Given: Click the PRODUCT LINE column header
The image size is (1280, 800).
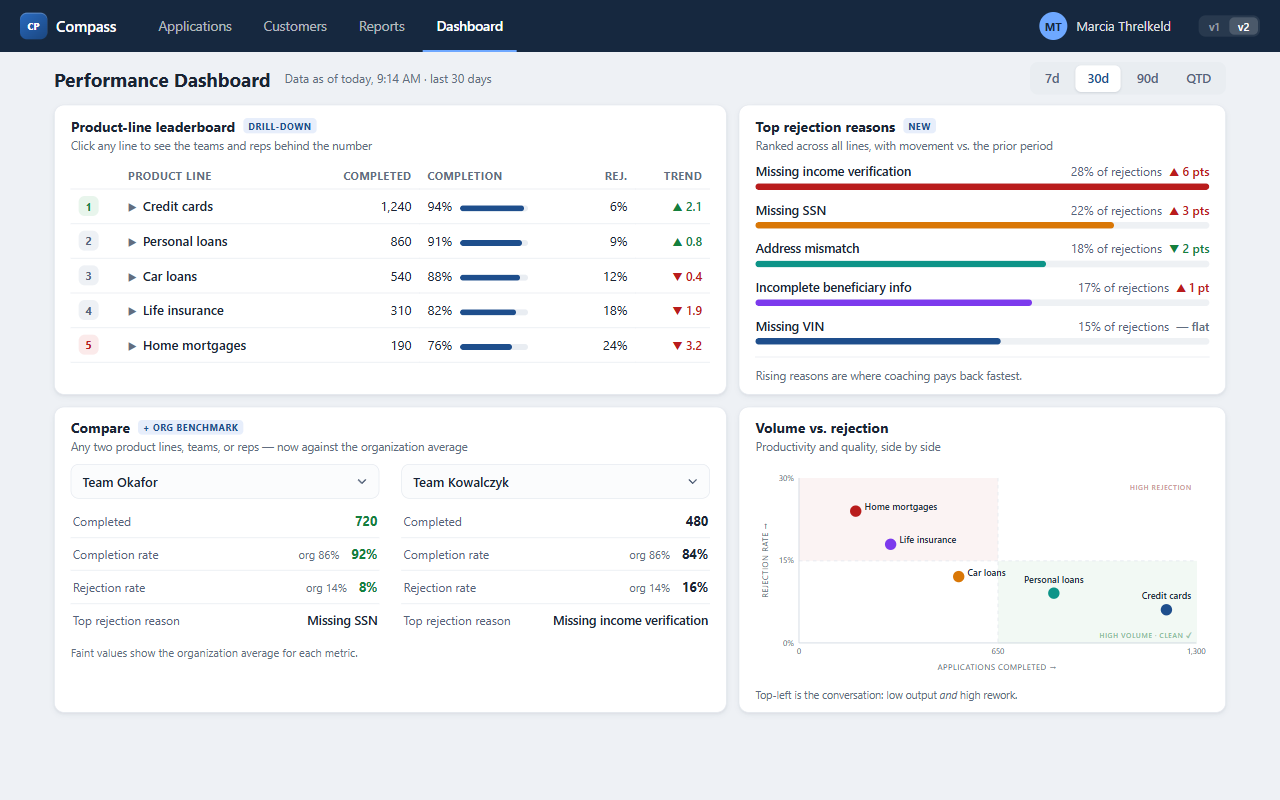Looking at the screenshot, I should [x=170, y=176].
